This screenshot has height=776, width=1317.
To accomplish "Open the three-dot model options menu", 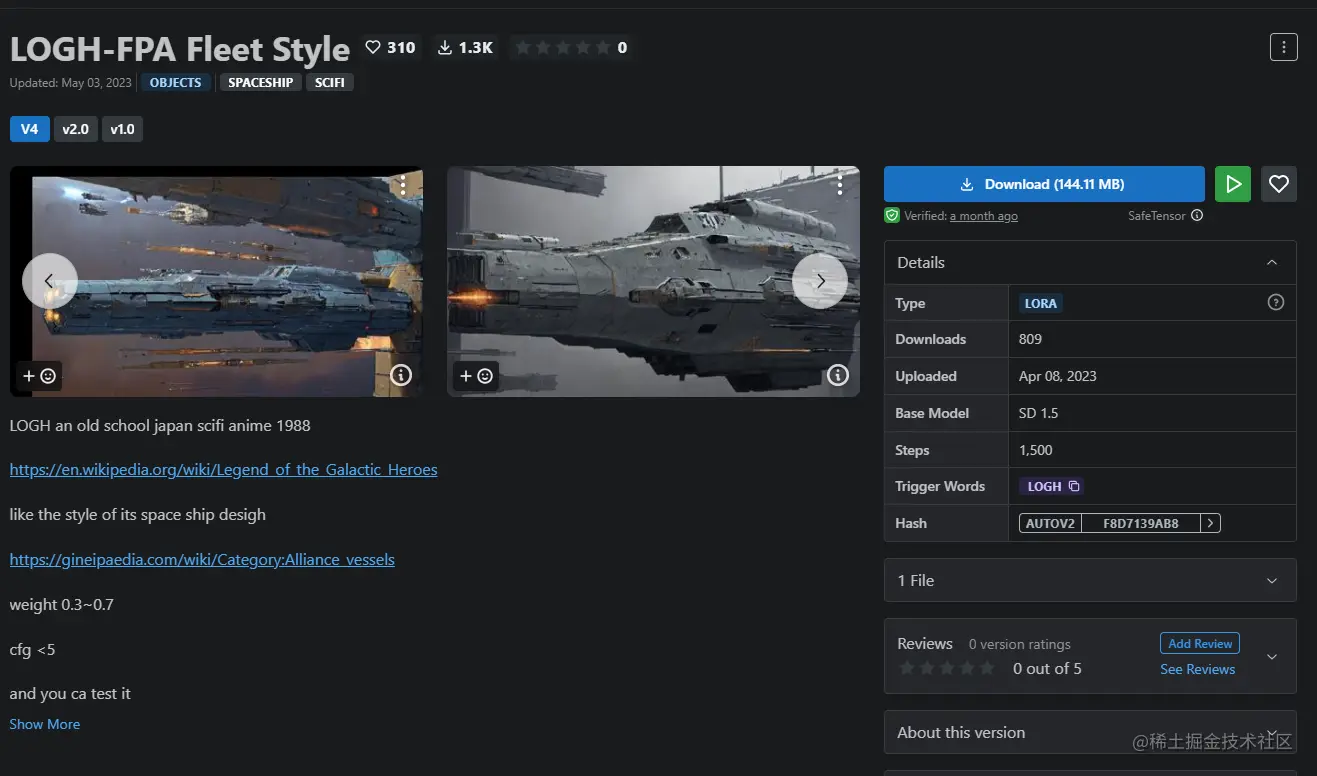I will click(1283, 47).
